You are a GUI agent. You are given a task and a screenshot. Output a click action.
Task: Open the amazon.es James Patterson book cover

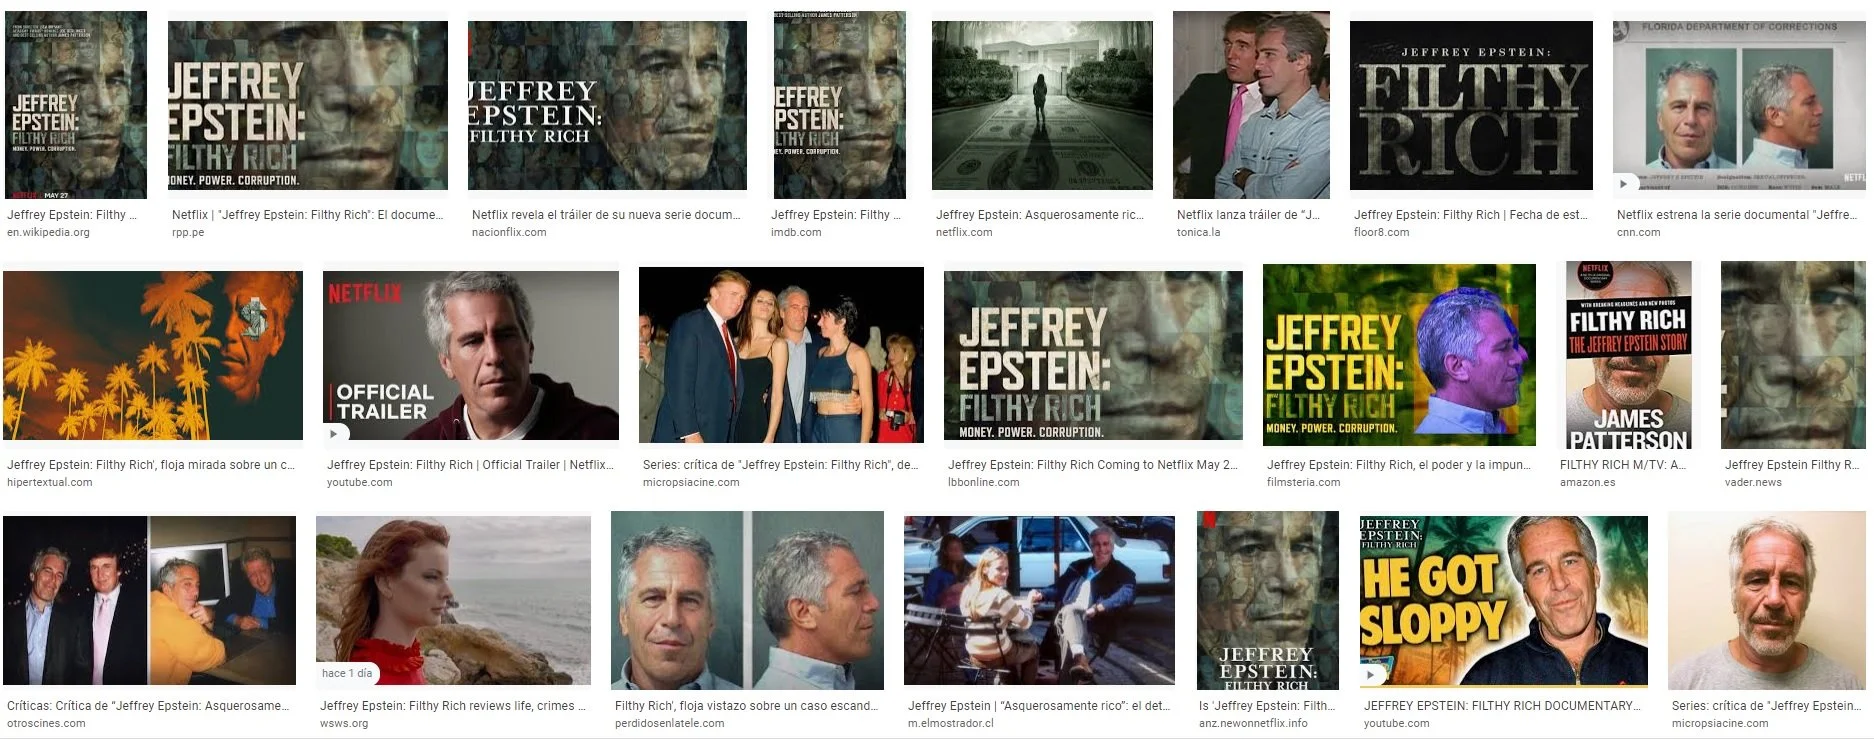point(1629,355)
